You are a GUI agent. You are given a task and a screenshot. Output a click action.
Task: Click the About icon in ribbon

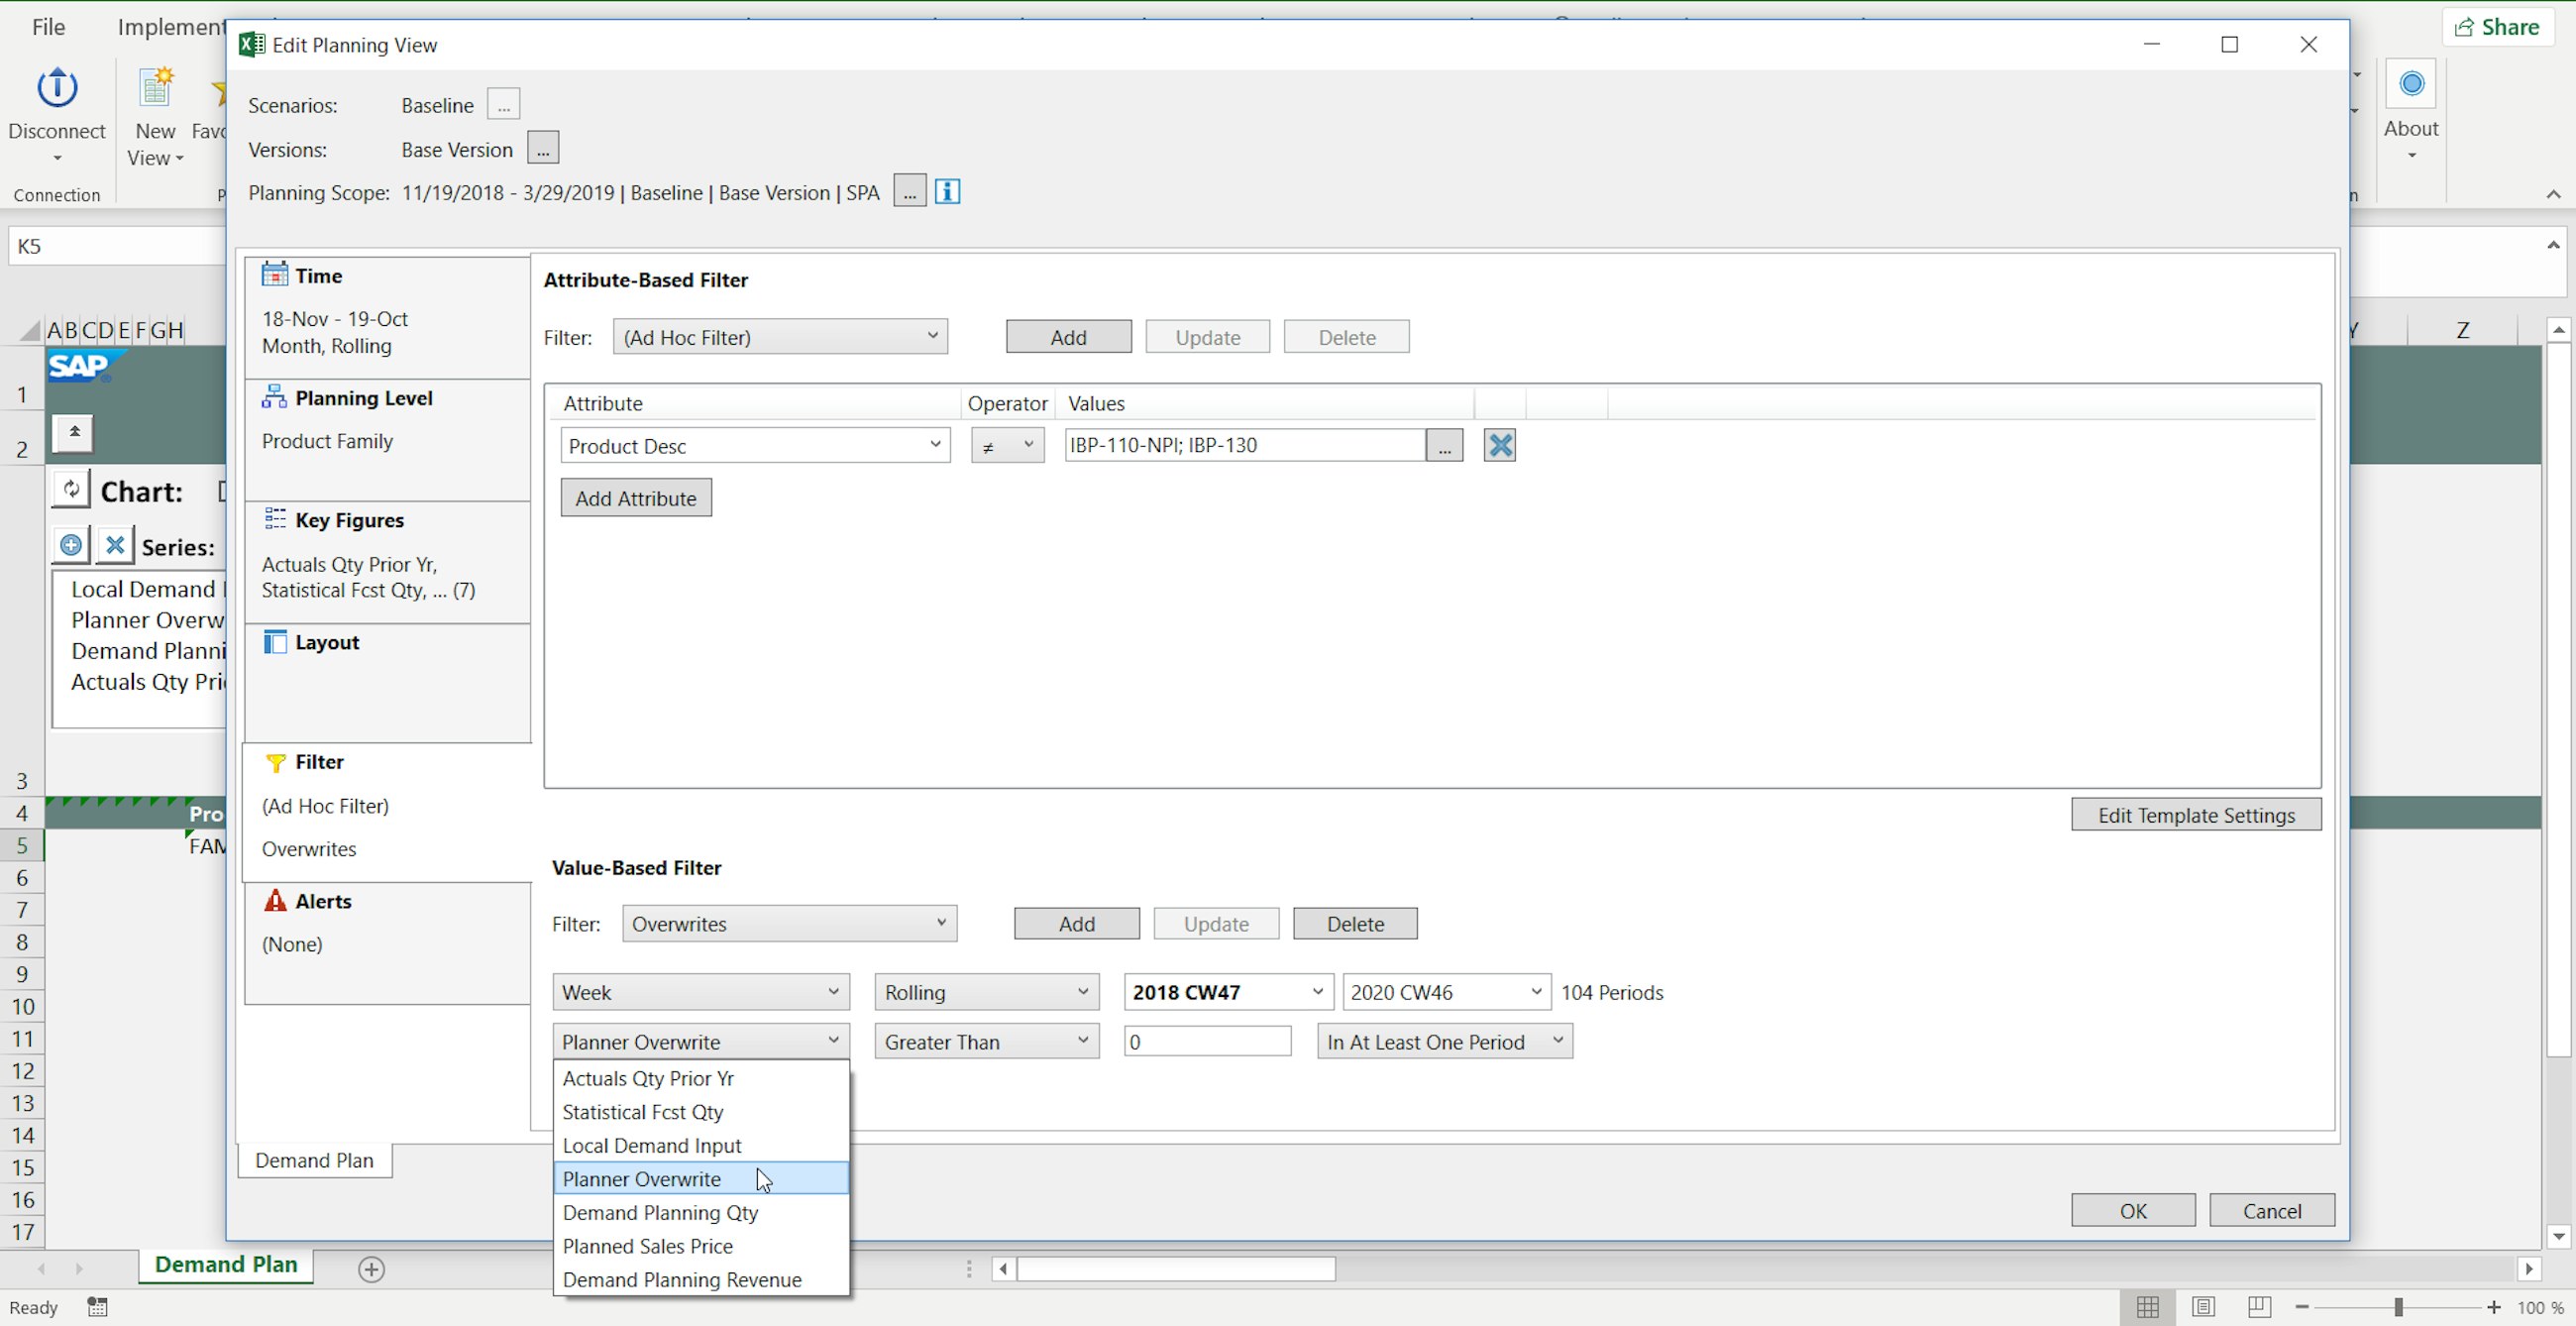[x=2410, y=85]
